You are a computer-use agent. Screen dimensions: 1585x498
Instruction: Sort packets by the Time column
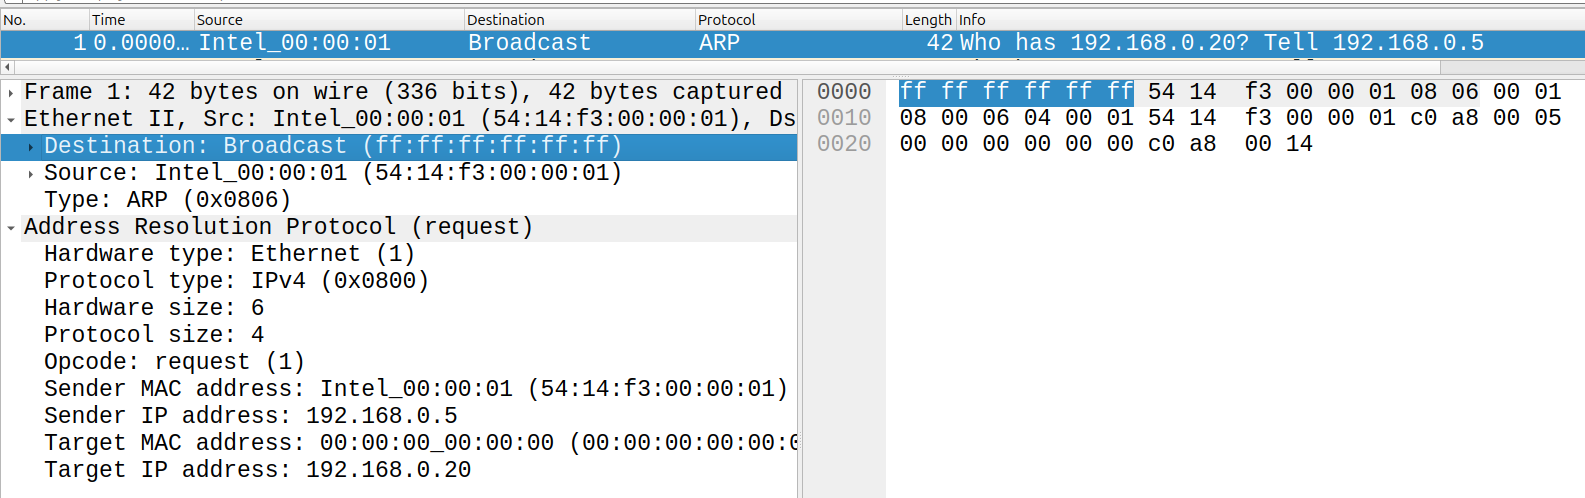tap(141, 19)
